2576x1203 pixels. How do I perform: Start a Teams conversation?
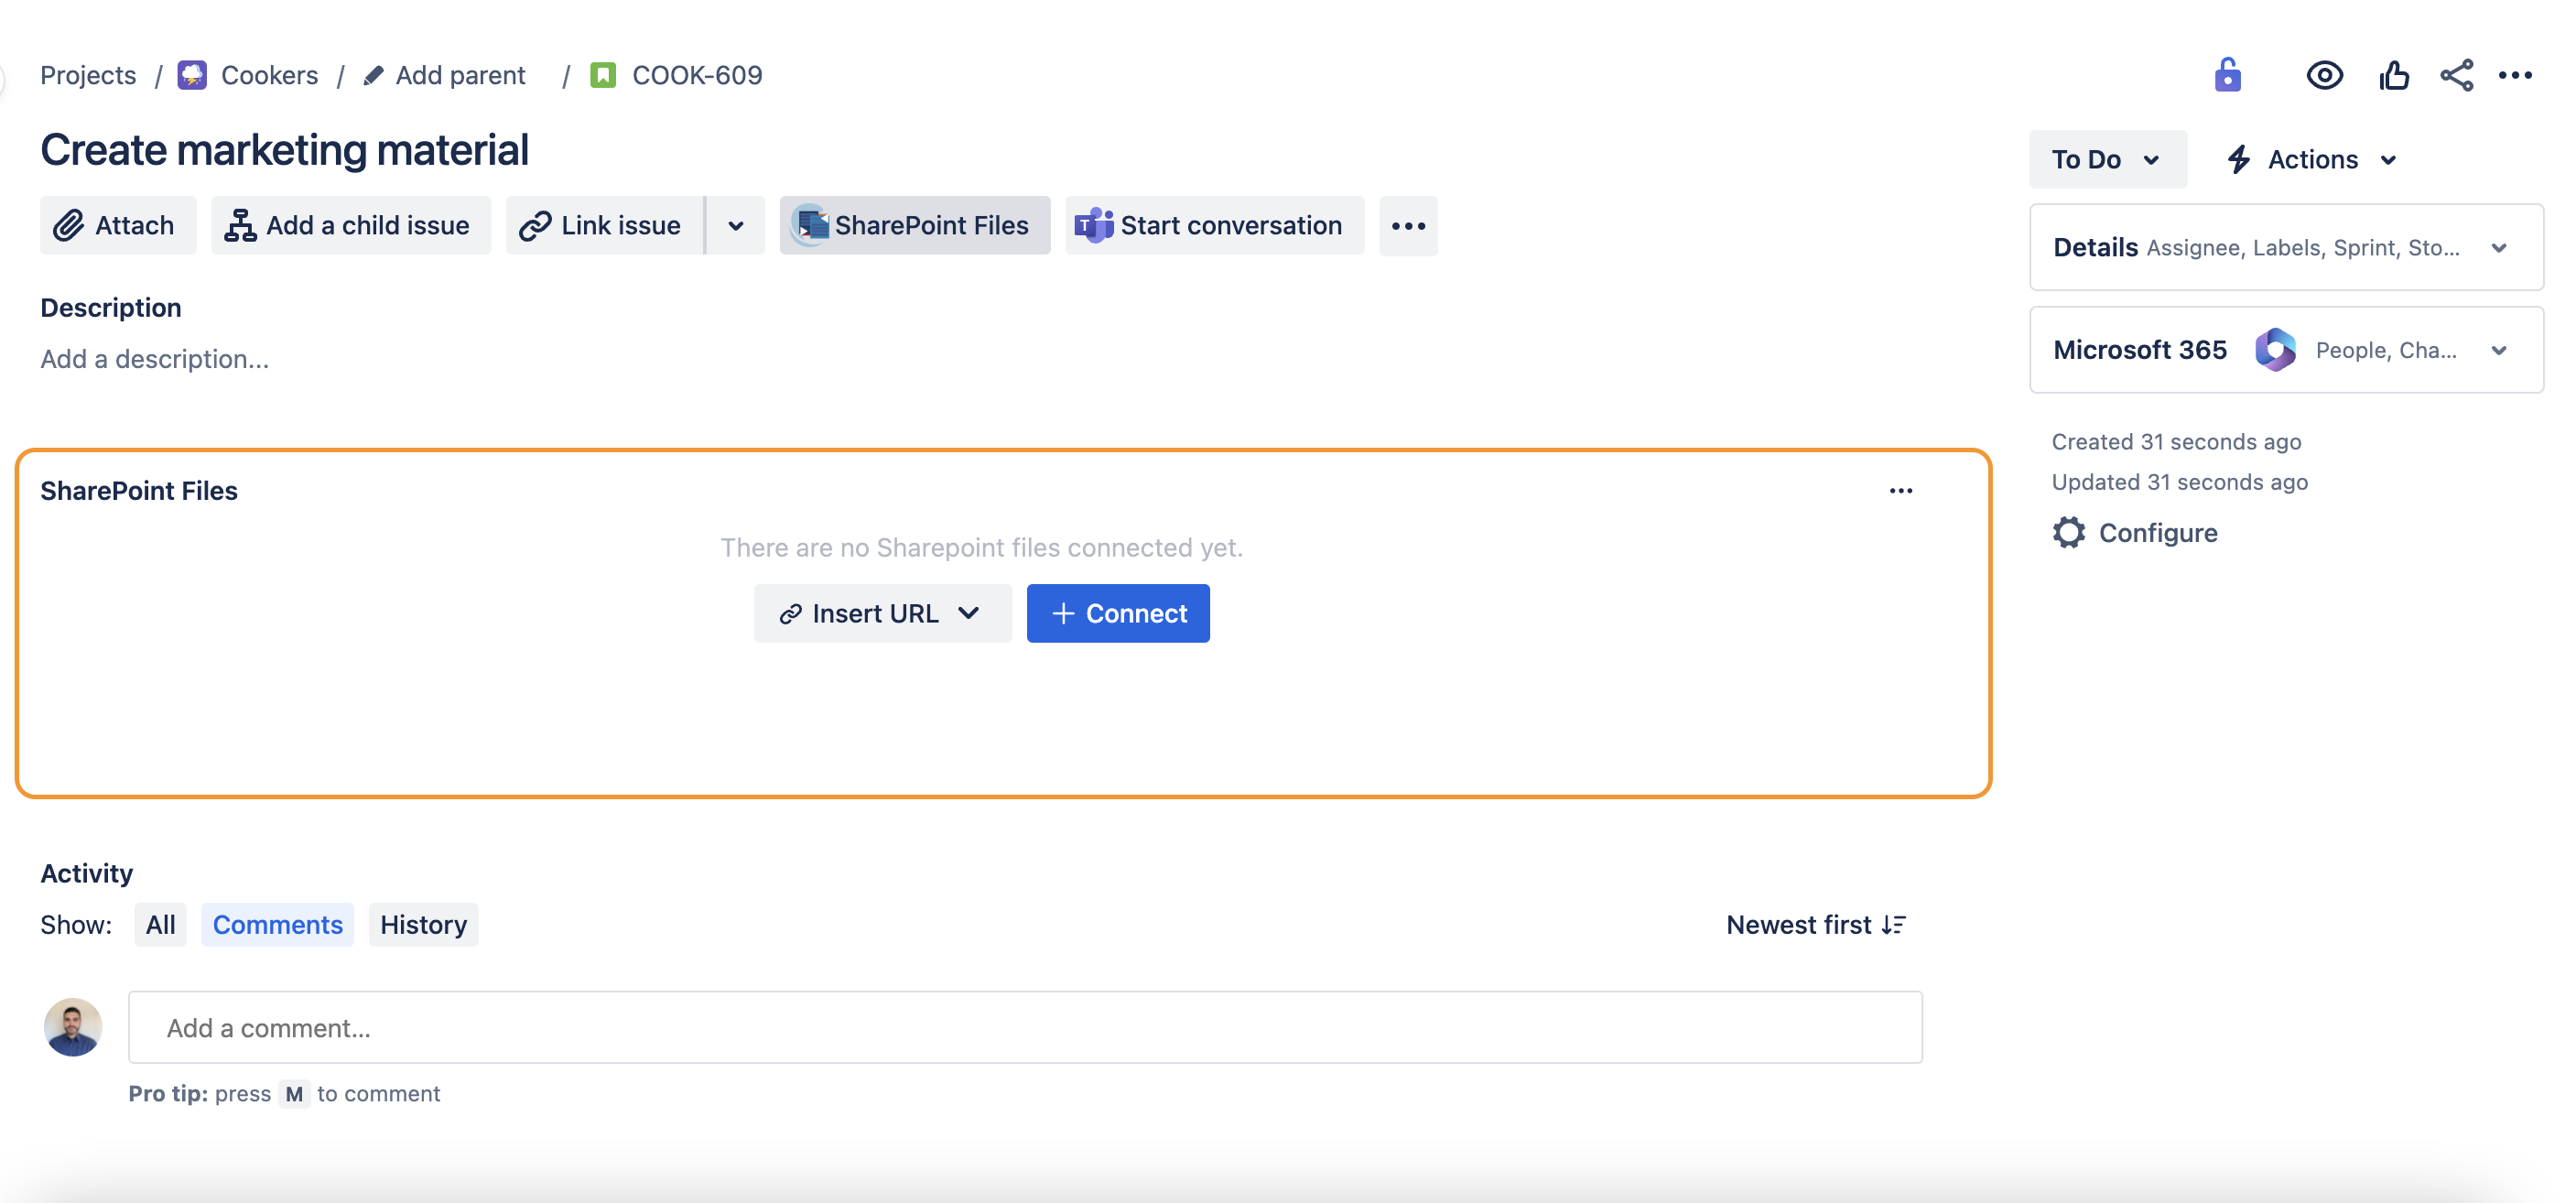tap(1213, 226)
